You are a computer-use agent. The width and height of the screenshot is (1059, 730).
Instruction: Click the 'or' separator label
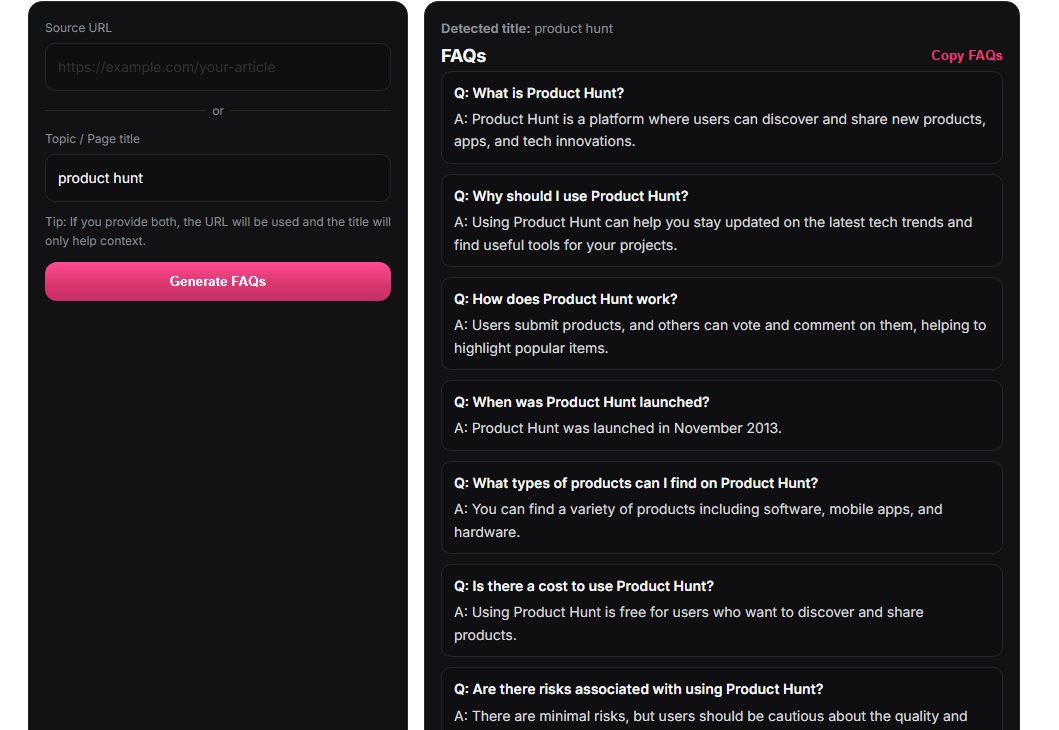pyautogui.click(x=217, y=111)
